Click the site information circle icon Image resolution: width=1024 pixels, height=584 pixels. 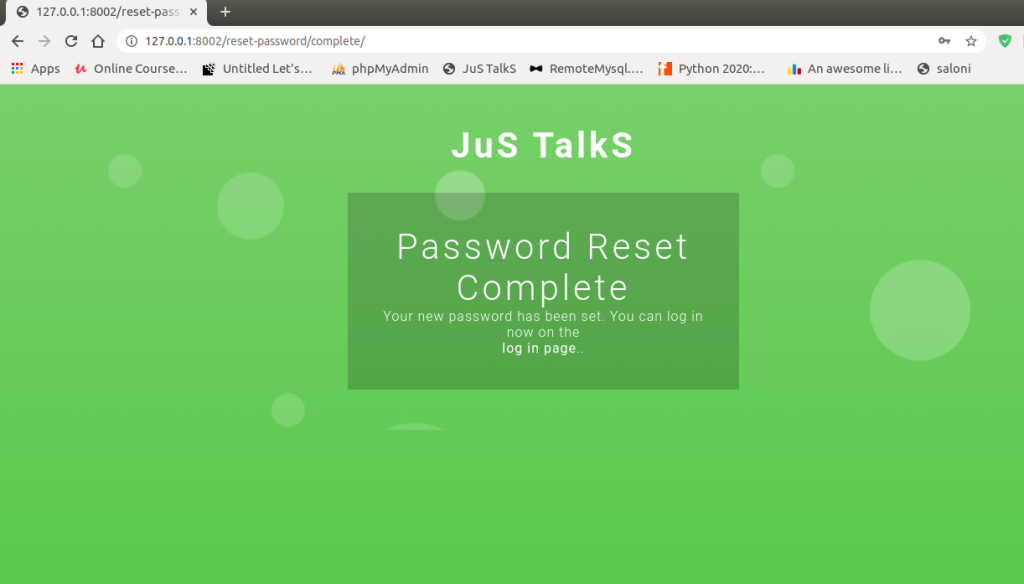134,43
